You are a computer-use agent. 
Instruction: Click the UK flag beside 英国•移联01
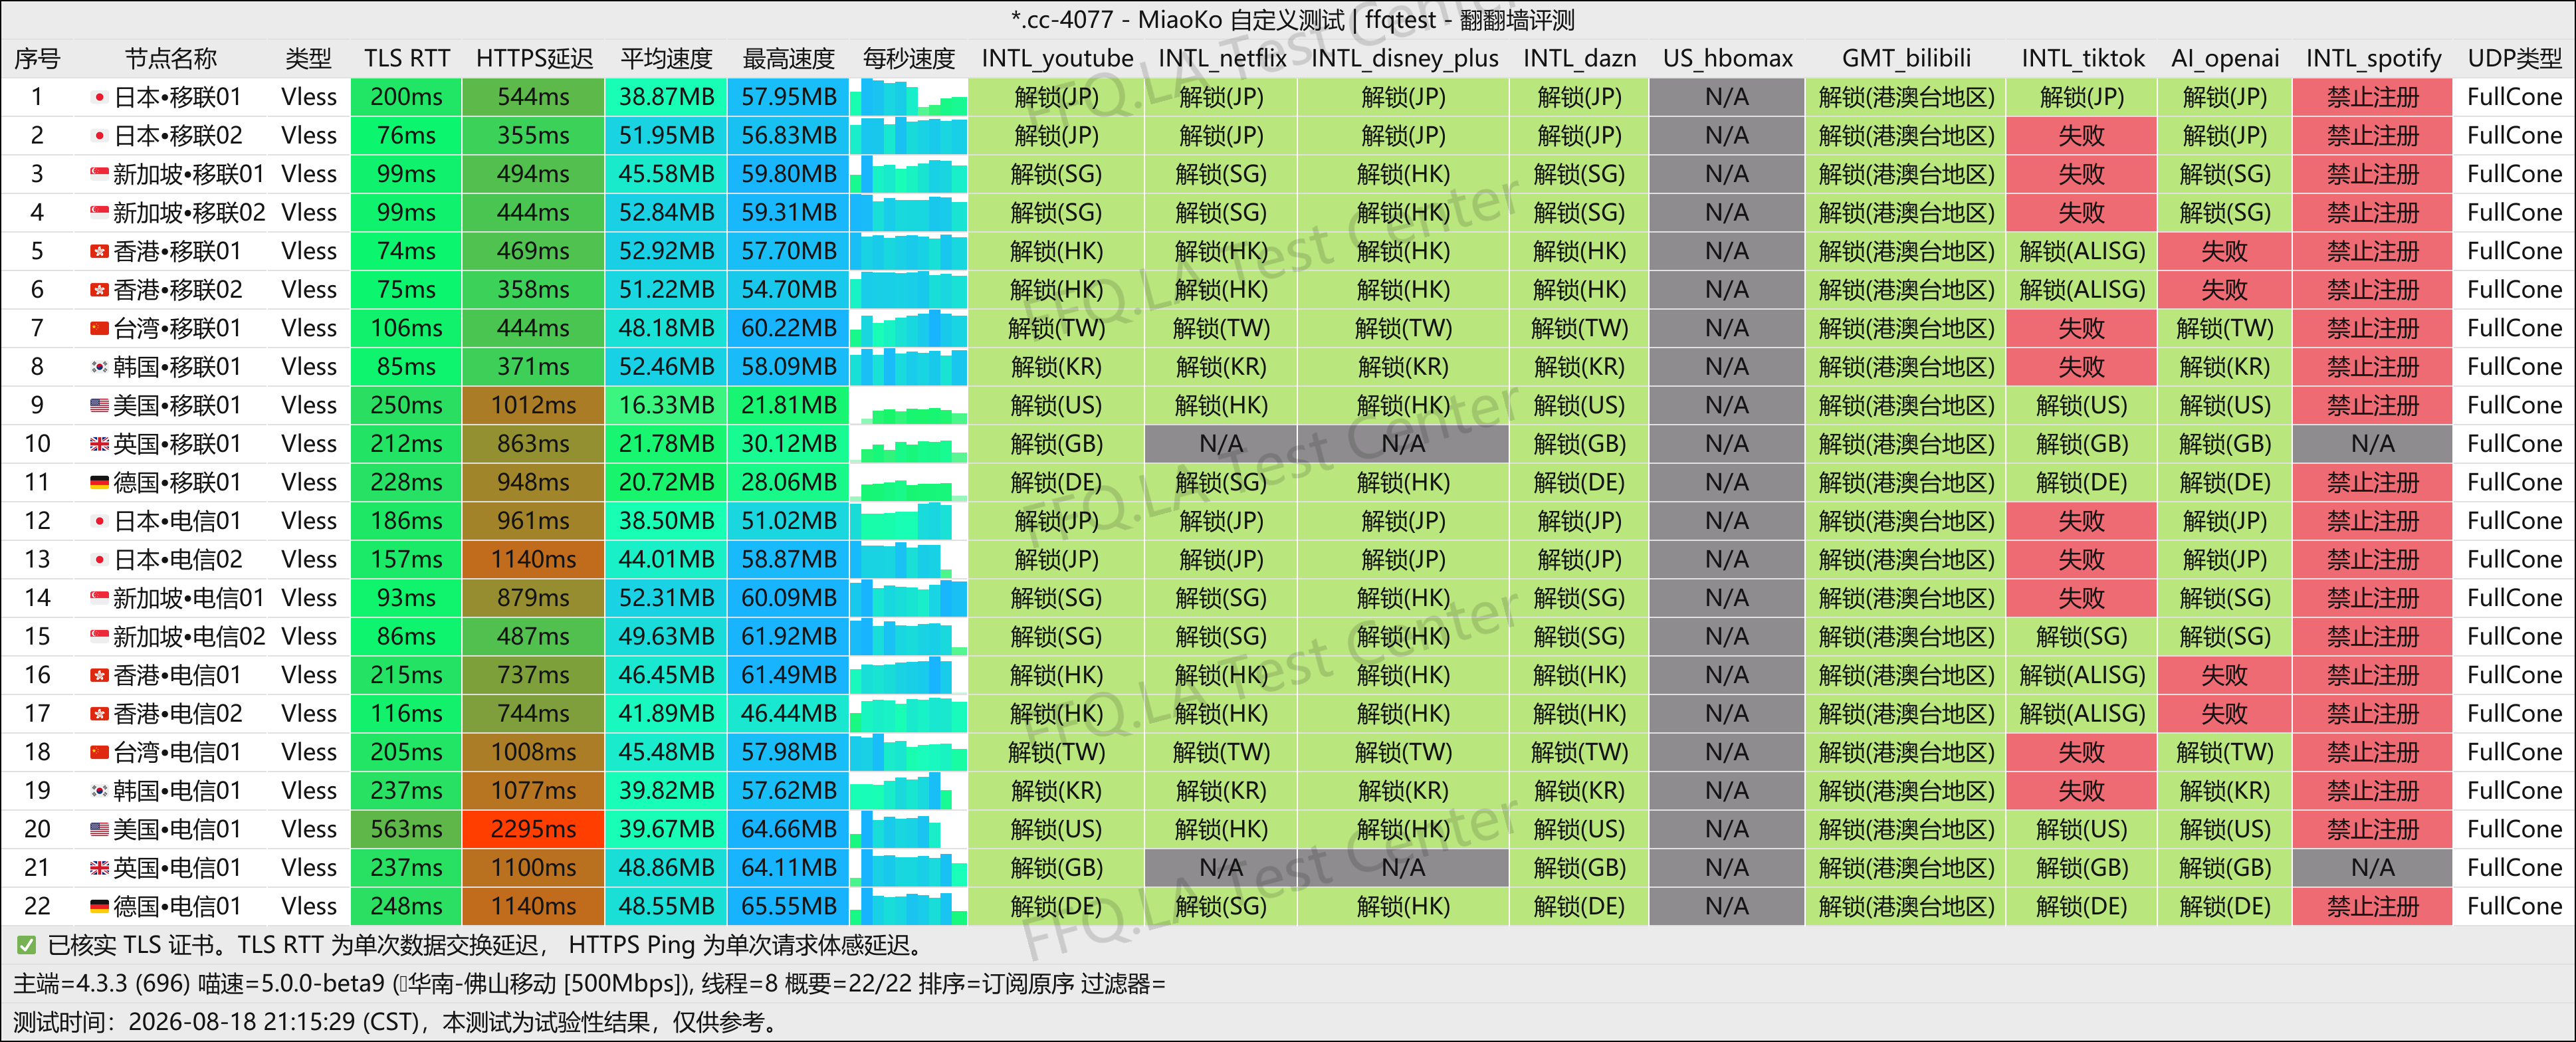tap(99, 444)
